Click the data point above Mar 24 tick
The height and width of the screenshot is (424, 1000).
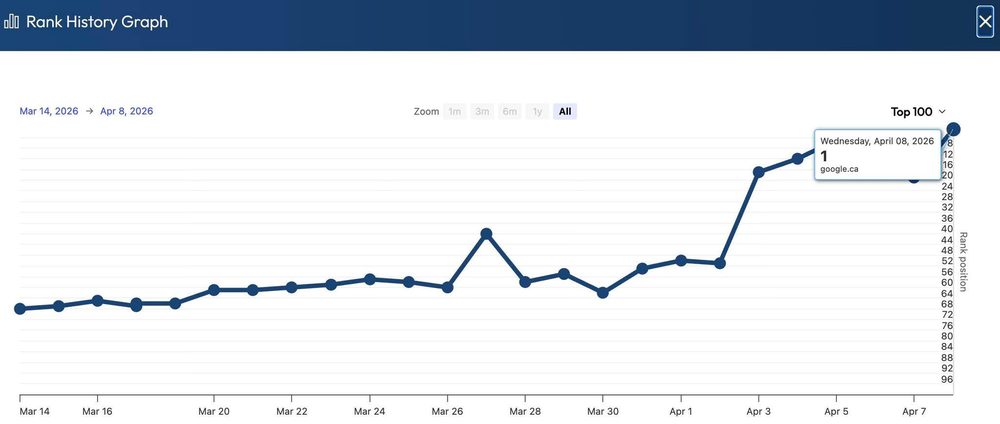pos(369,279)
